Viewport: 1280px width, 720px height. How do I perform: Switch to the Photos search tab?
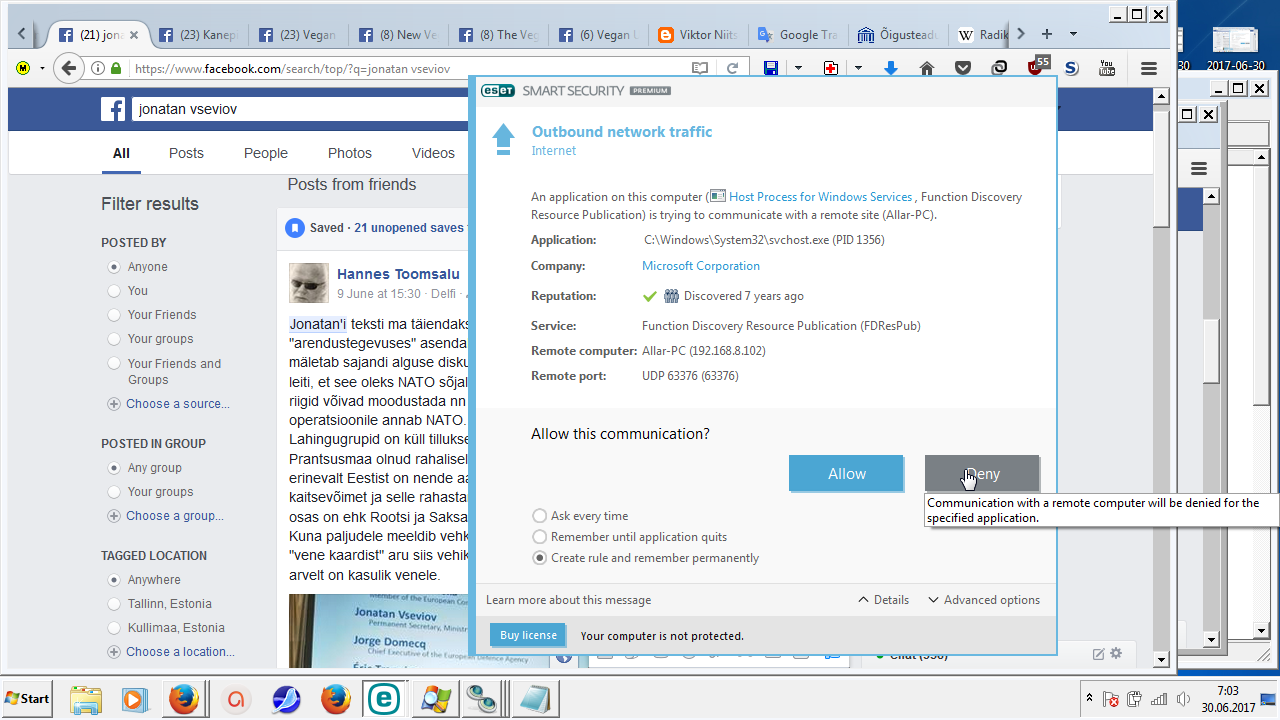pyautogui.click(x=350, y=153)
